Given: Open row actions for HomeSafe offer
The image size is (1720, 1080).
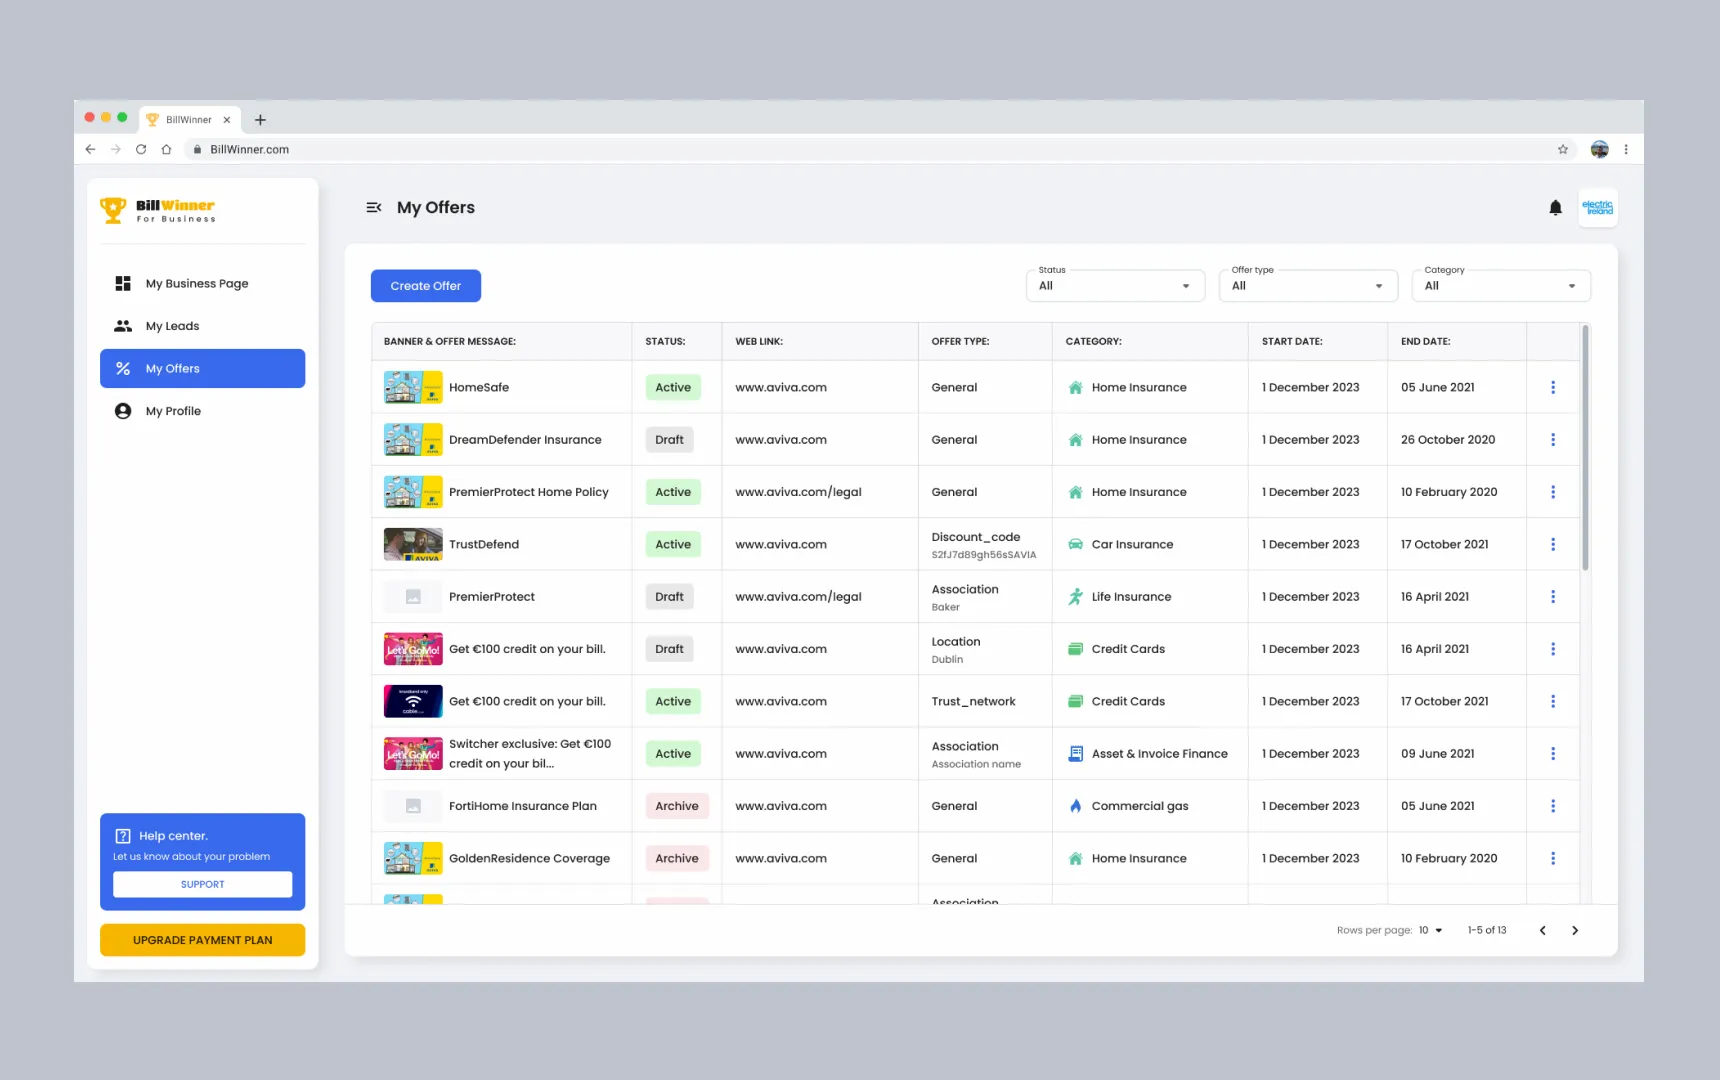Looking at the screenshot, I should pyautogui.click(x=1552, y=388).
